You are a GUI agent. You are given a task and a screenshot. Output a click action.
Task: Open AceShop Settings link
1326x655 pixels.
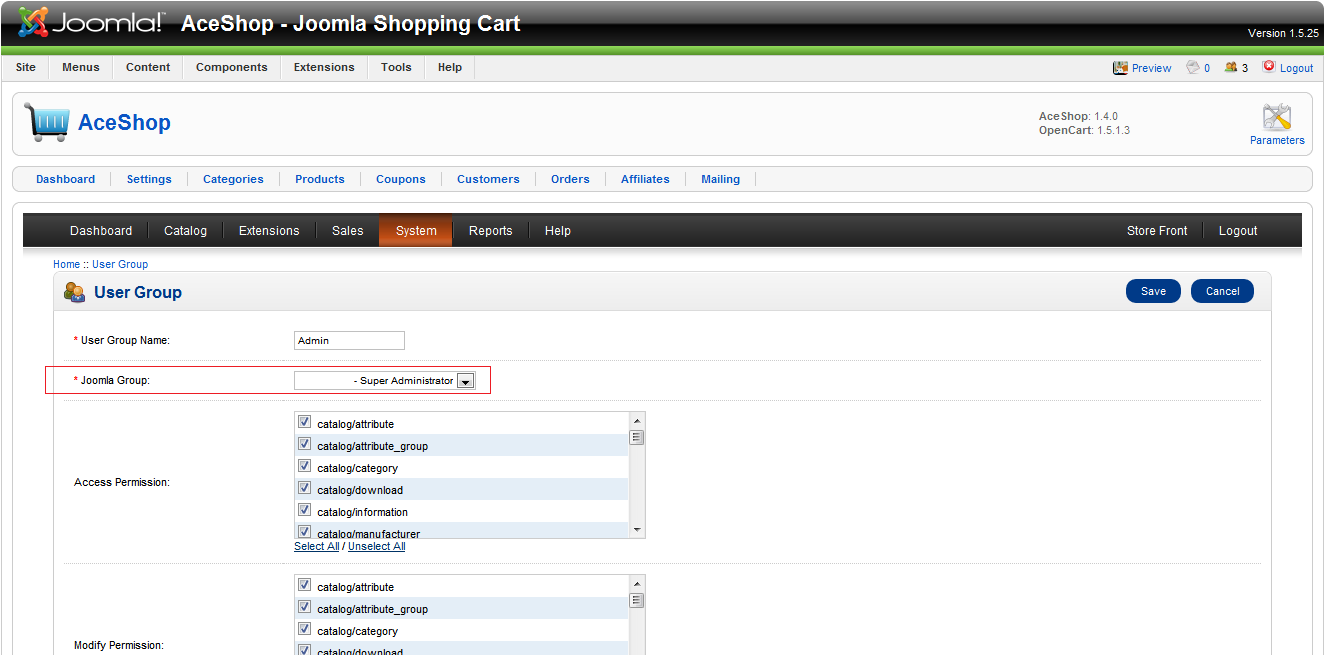point(149,179)
